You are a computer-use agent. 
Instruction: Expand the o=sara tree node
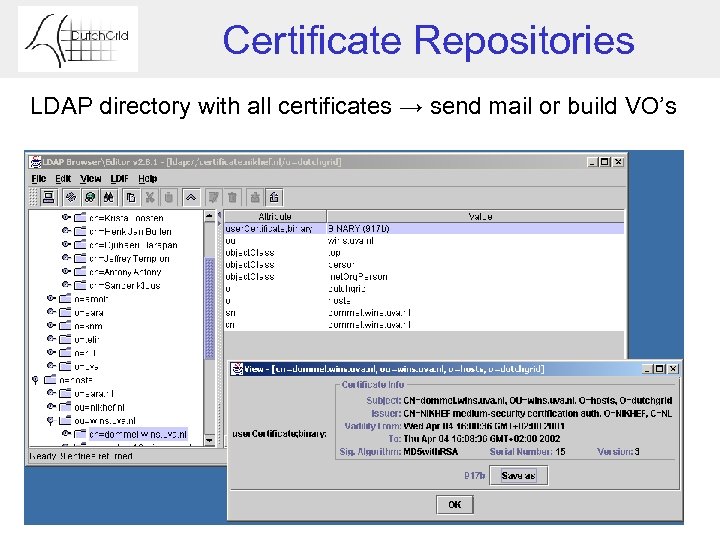(x=51, y=312)
